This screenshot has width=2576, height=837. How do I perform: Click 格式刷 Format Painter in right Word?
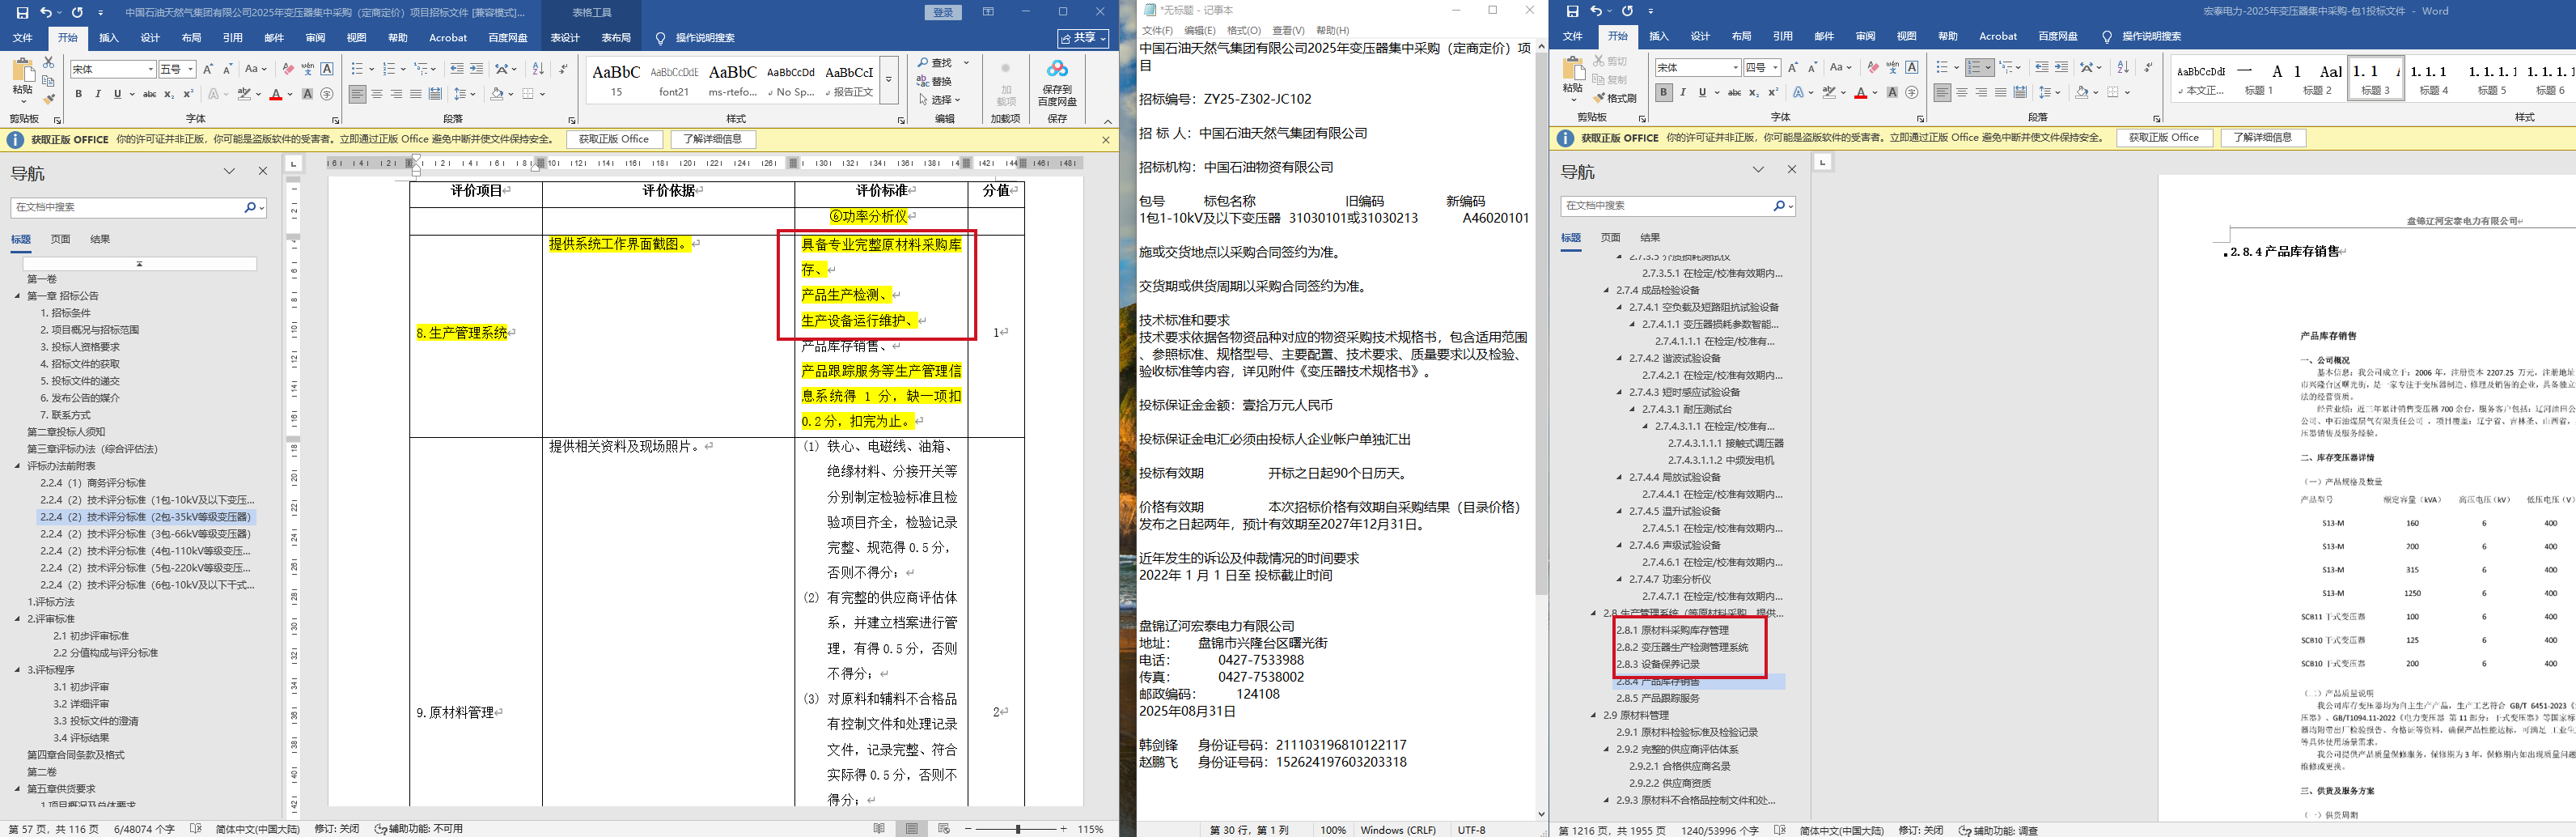1615,98
